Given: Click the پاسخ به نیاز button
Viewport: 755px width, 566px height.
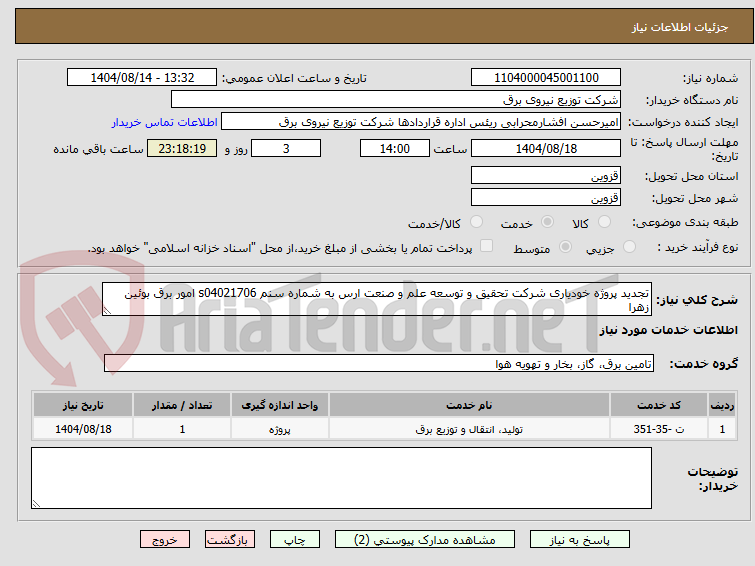Looking at the screenshot, I should tap(580, 540).
